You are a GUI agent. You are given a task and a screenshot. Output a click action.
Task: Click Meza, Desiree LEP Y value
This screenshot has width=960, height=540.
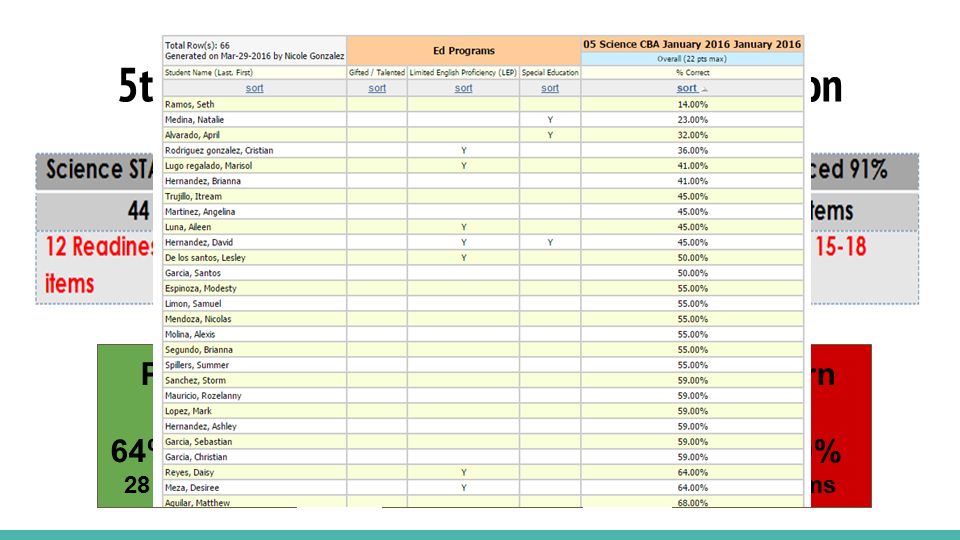(x=463, y=487)
